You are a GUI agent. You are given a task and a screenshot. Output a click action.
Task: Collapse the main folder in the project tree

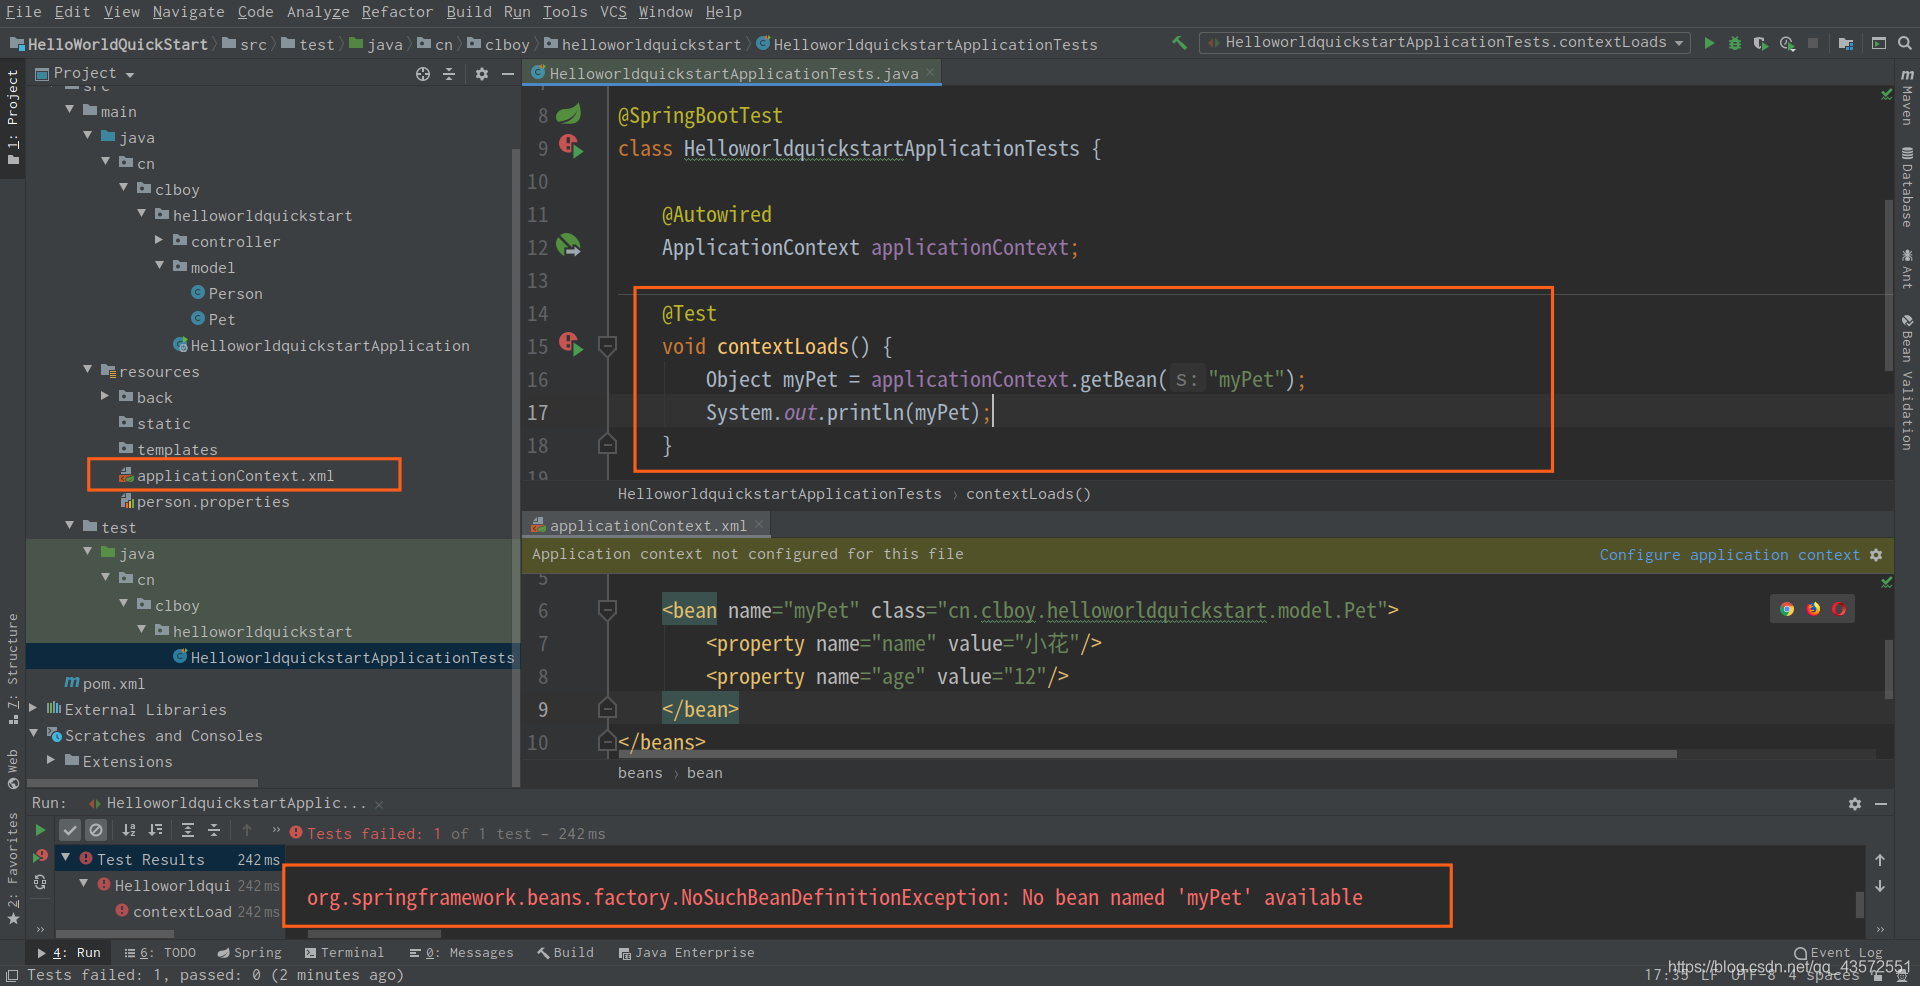[70, 110]
